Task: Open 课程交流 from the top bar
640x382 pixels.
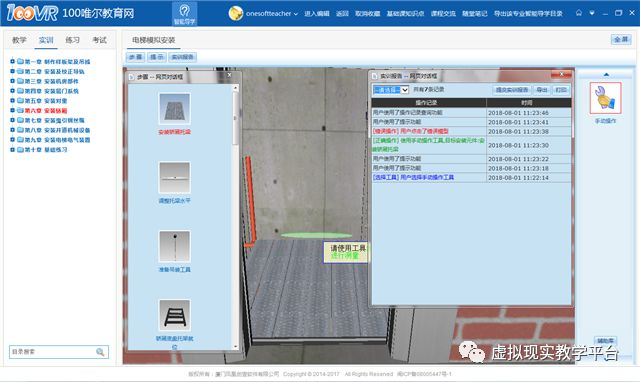Action: point(443,13)
